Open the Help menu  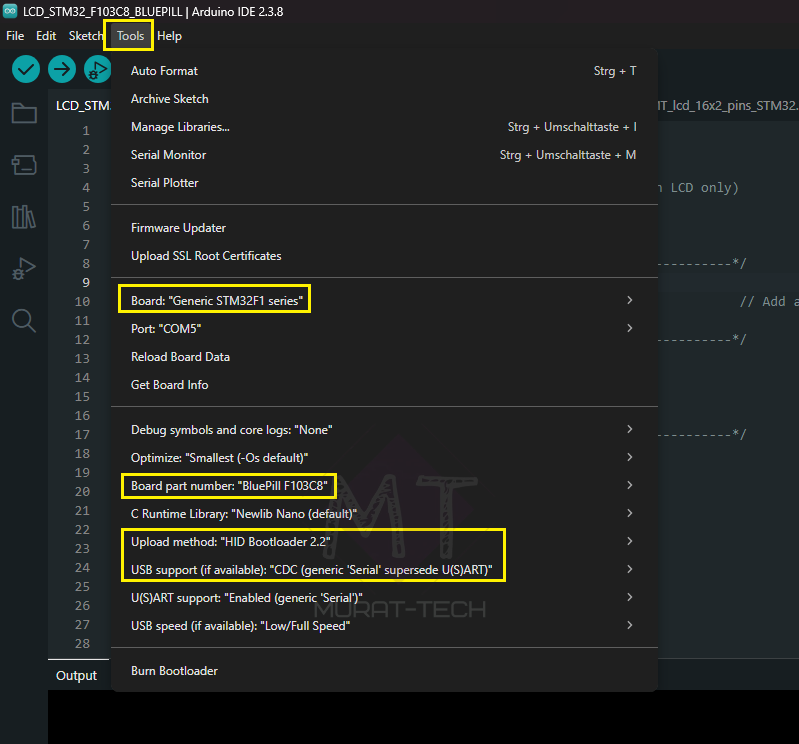169,36
